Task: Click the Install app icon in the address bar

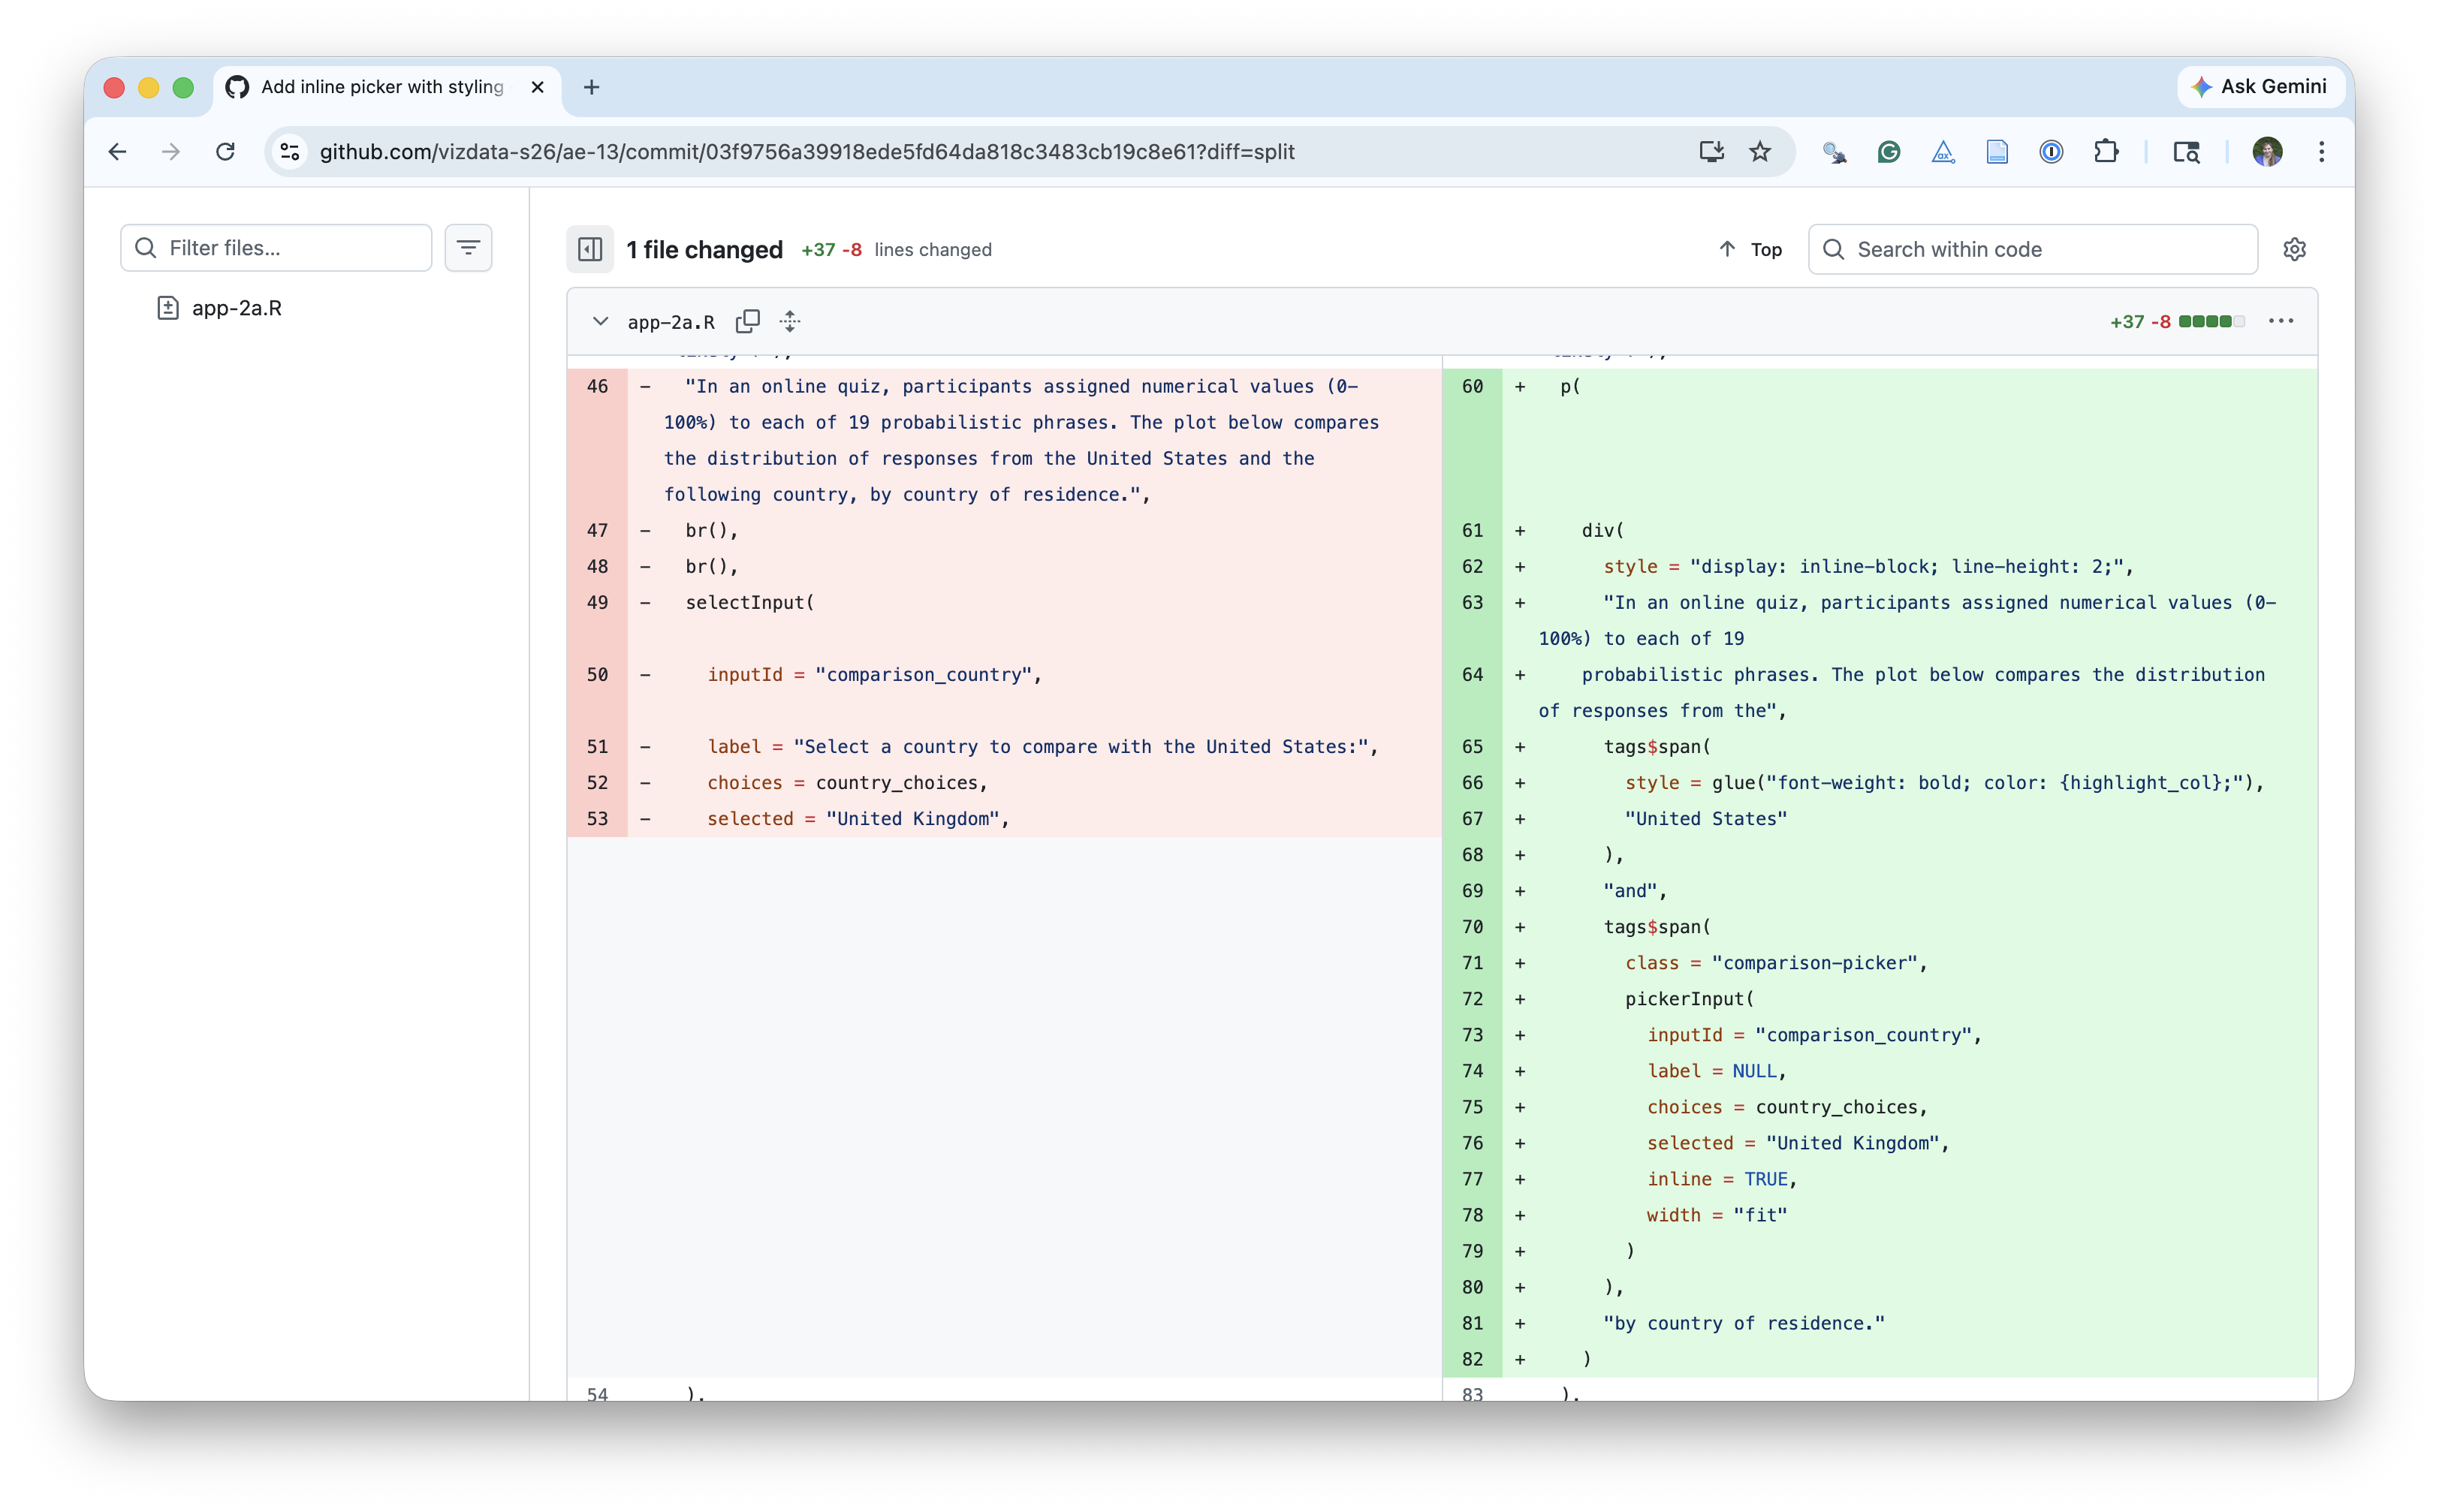Action: coord(1711,152)
